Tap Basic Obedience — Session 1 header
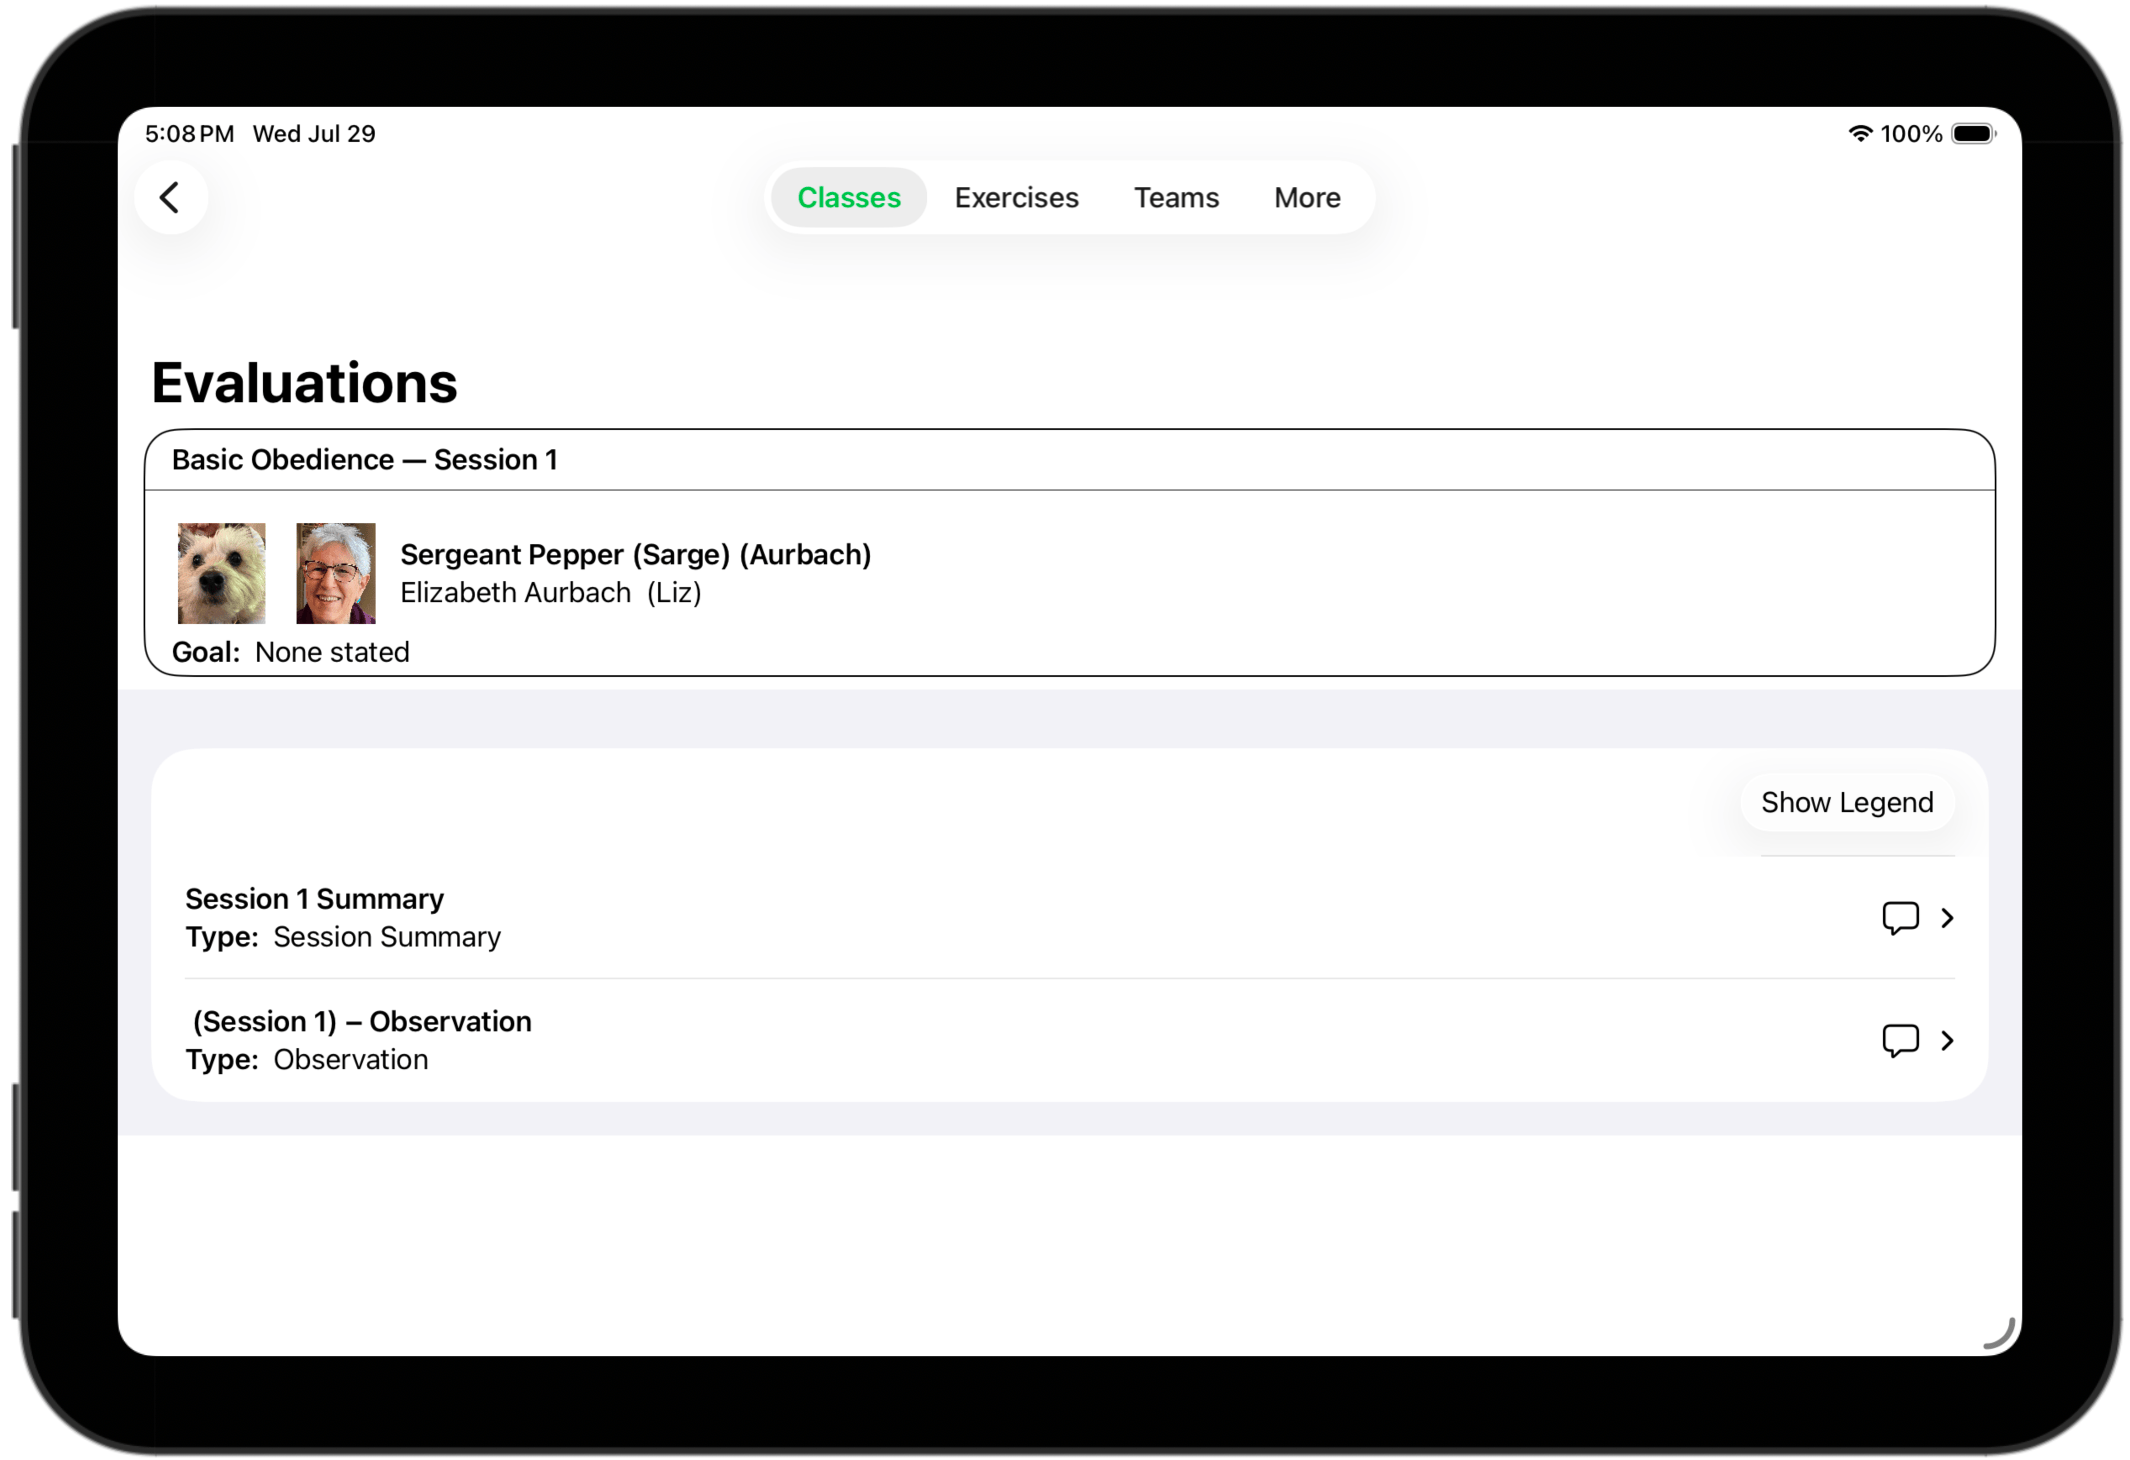 pyautogui.click(x=364, y=460)
